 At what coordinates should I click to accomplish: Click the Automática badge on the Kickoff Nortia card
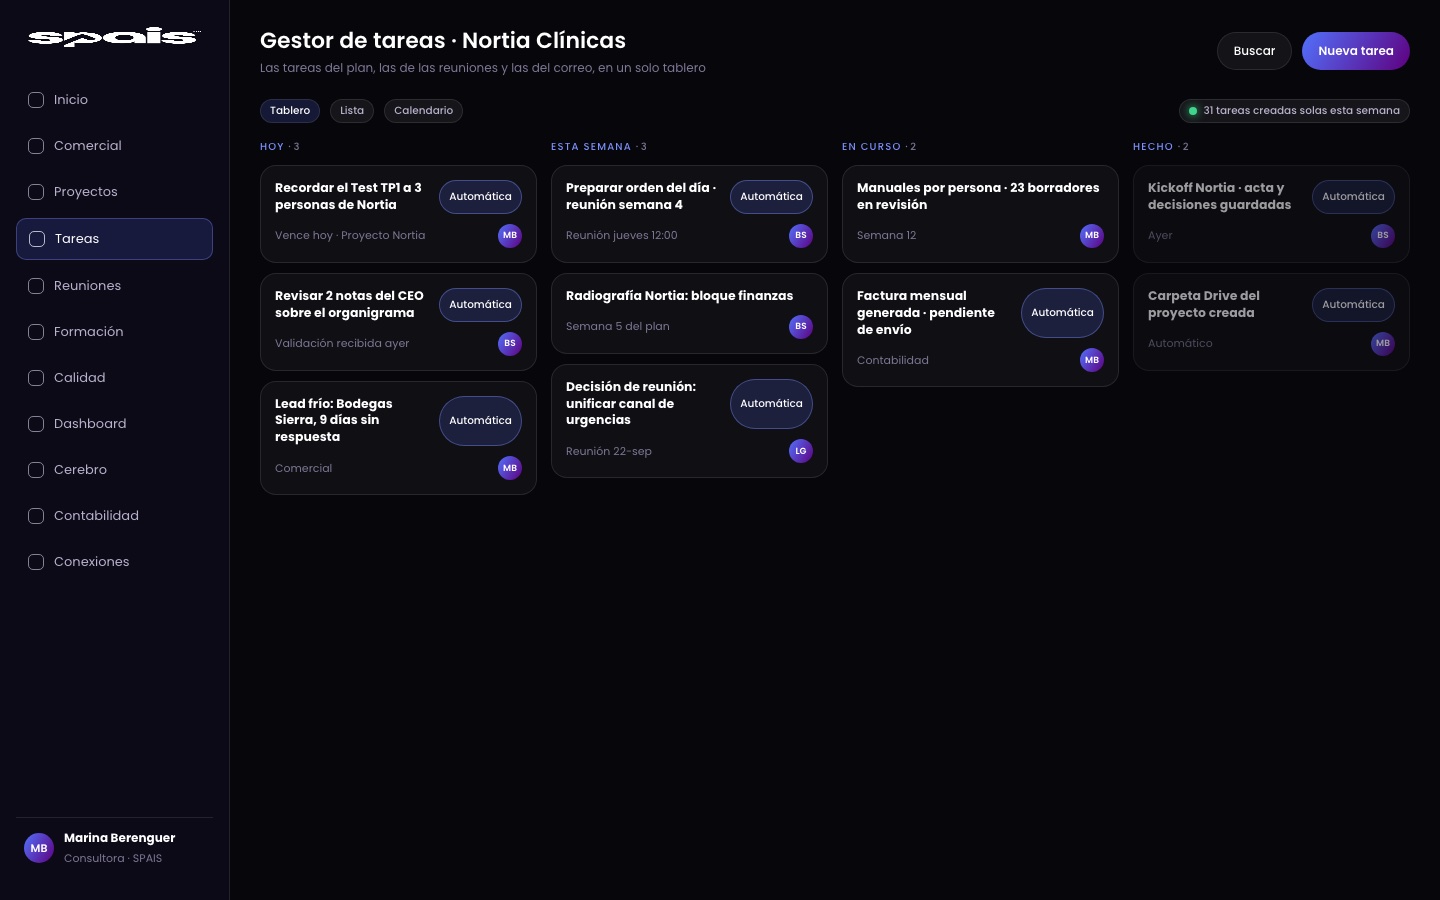tap(1353, 197)
